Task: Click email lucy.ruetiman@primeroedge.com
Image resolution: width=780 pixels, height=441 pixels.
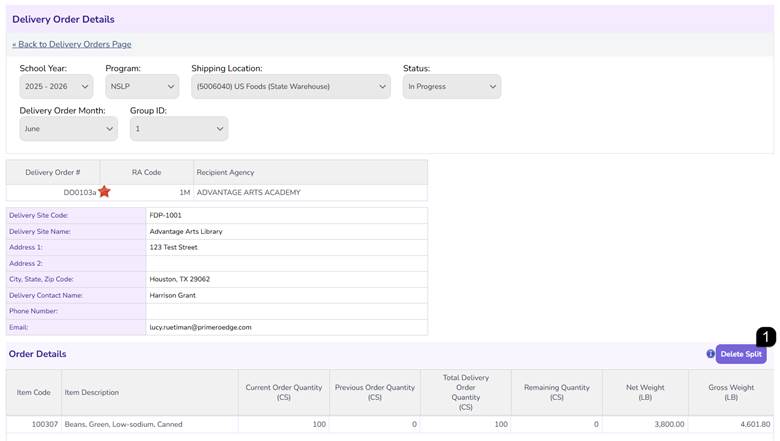Action: (200, 327)
